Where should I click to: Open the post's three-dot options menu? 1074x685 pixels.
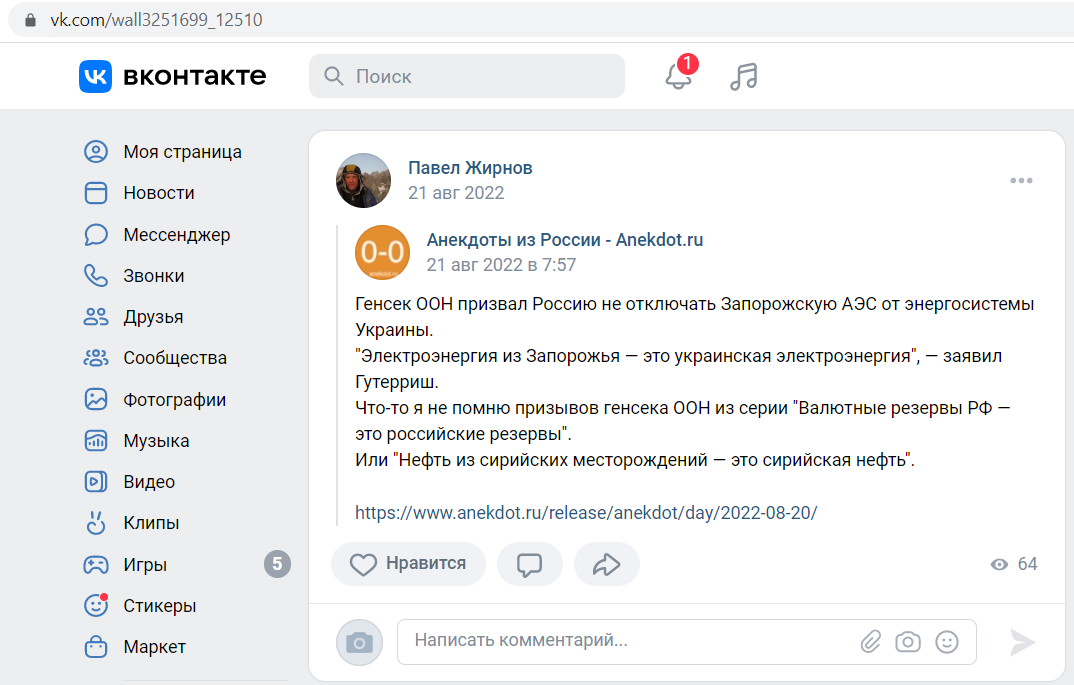[x=1021, y=180]
